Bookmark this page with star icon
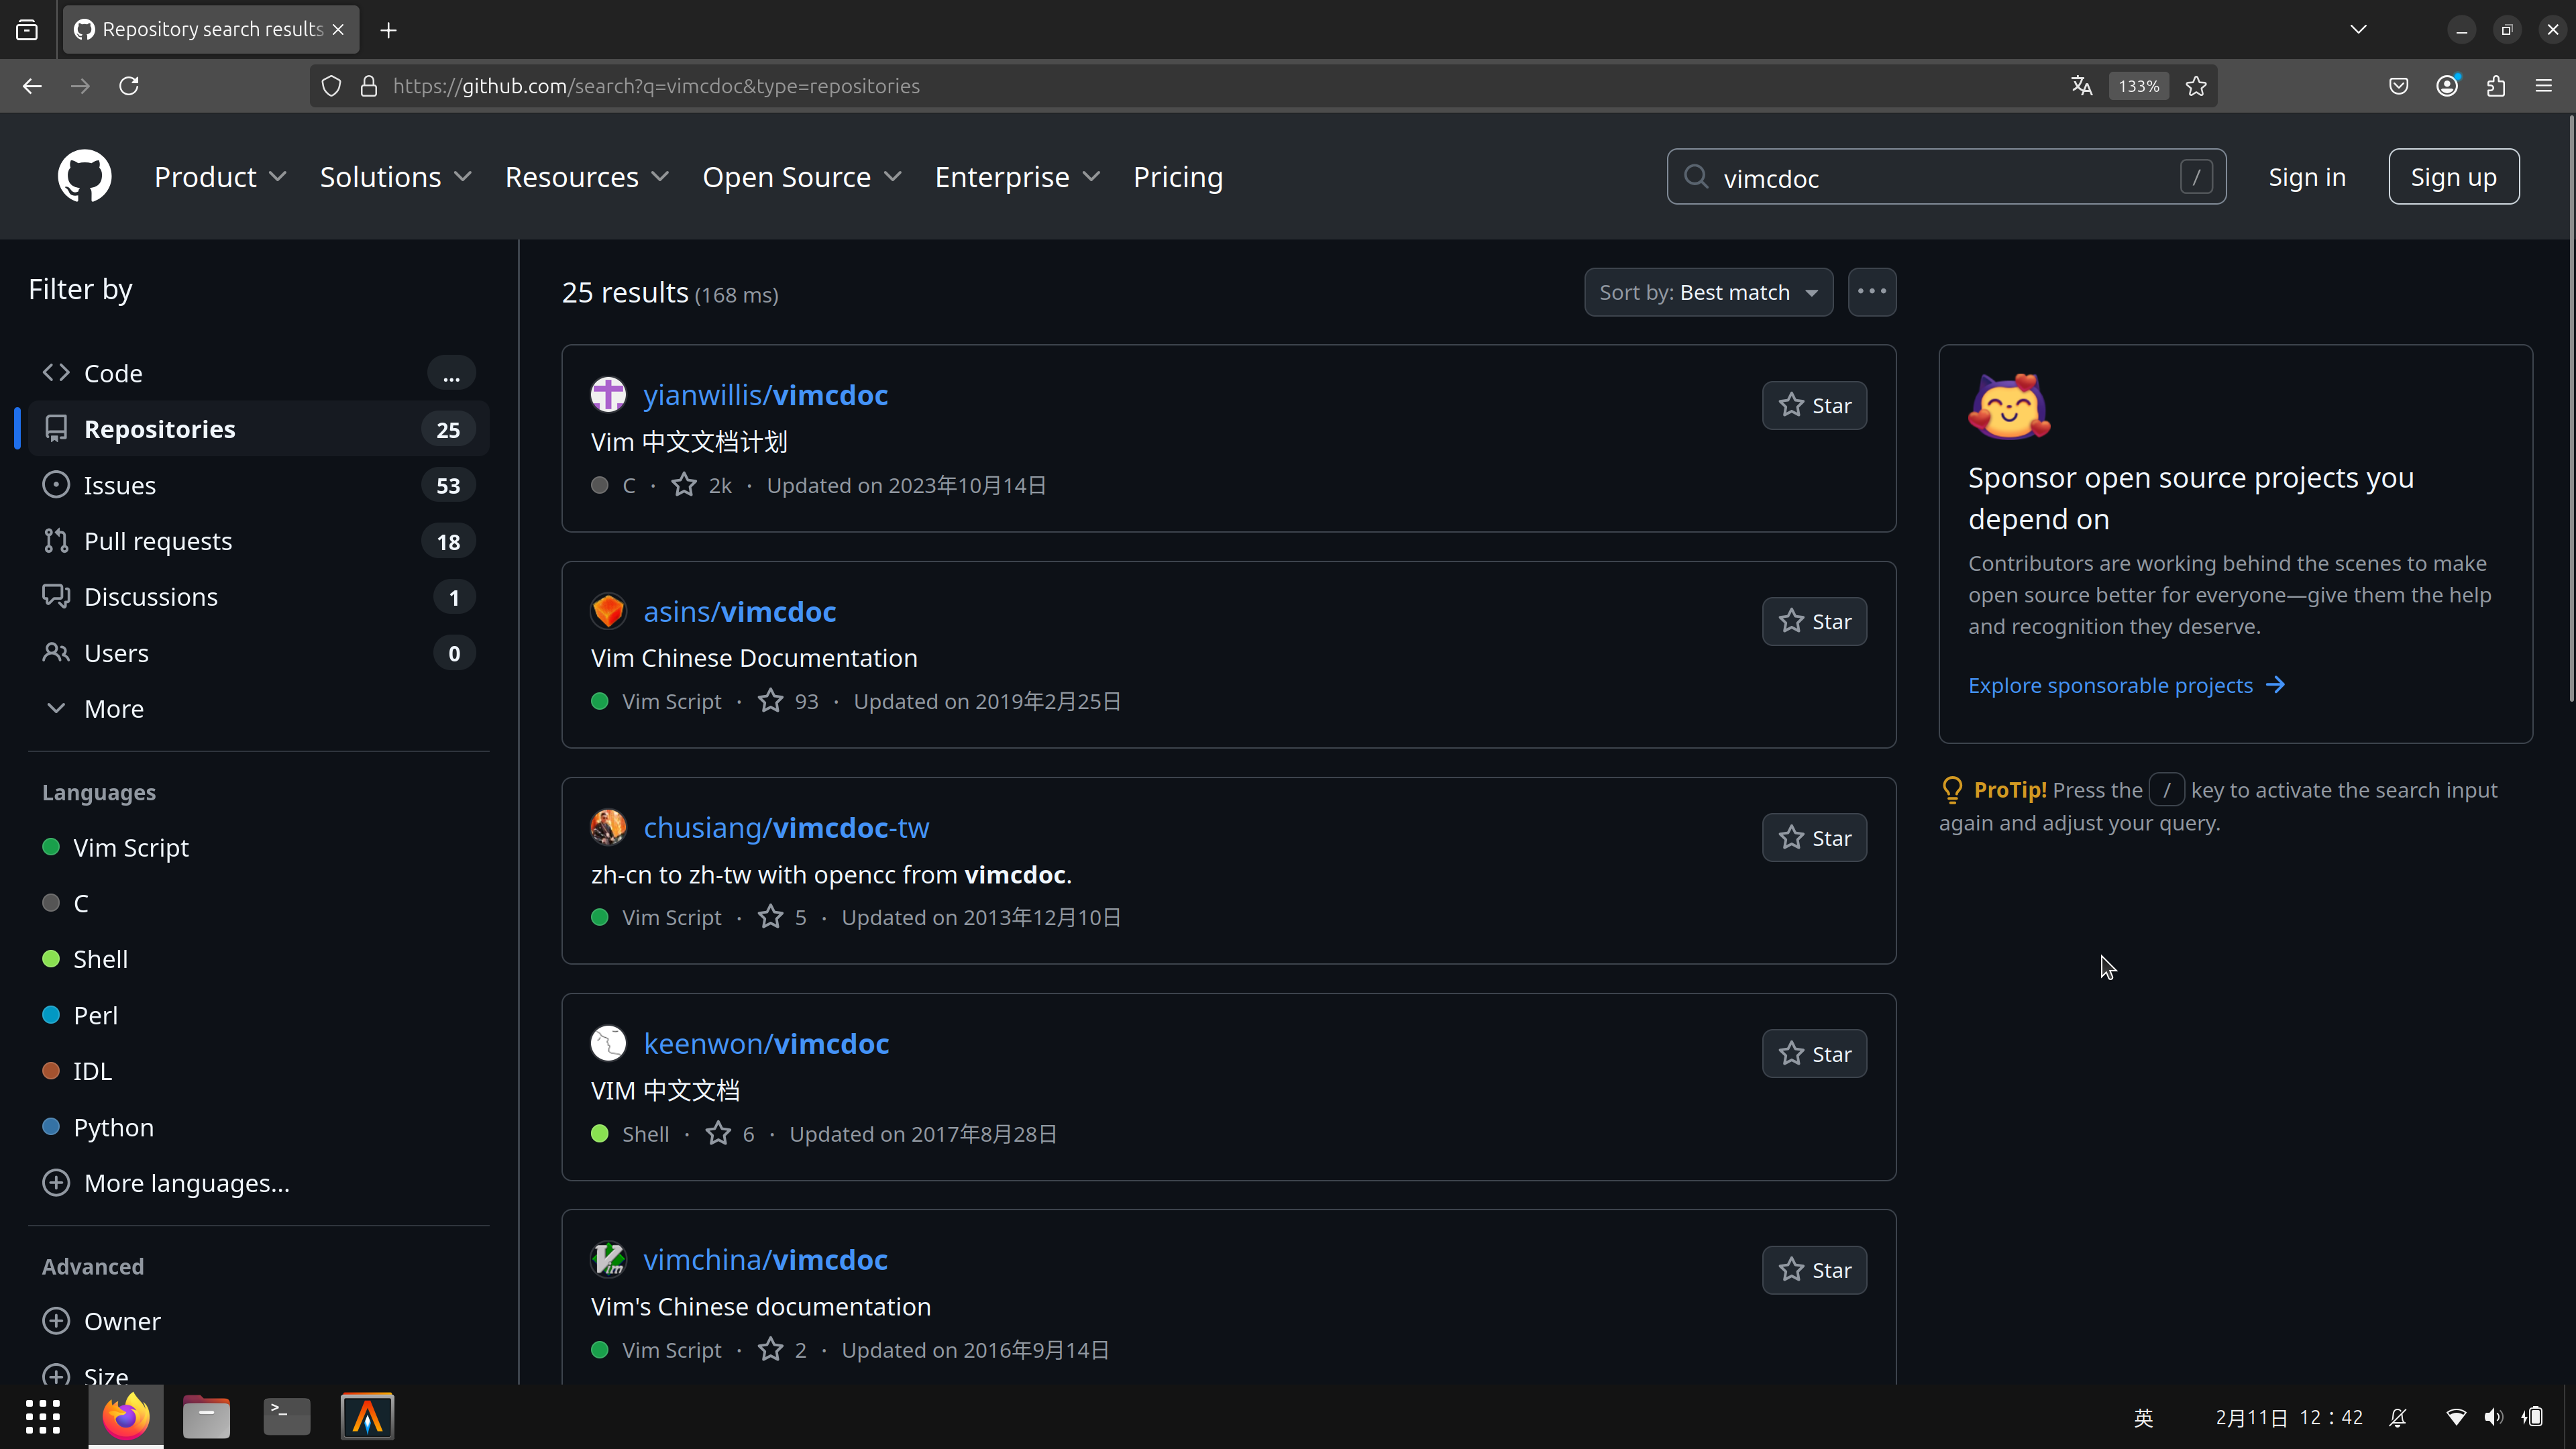This screenshot has height=1449, width=2576. pos(2196,86)
